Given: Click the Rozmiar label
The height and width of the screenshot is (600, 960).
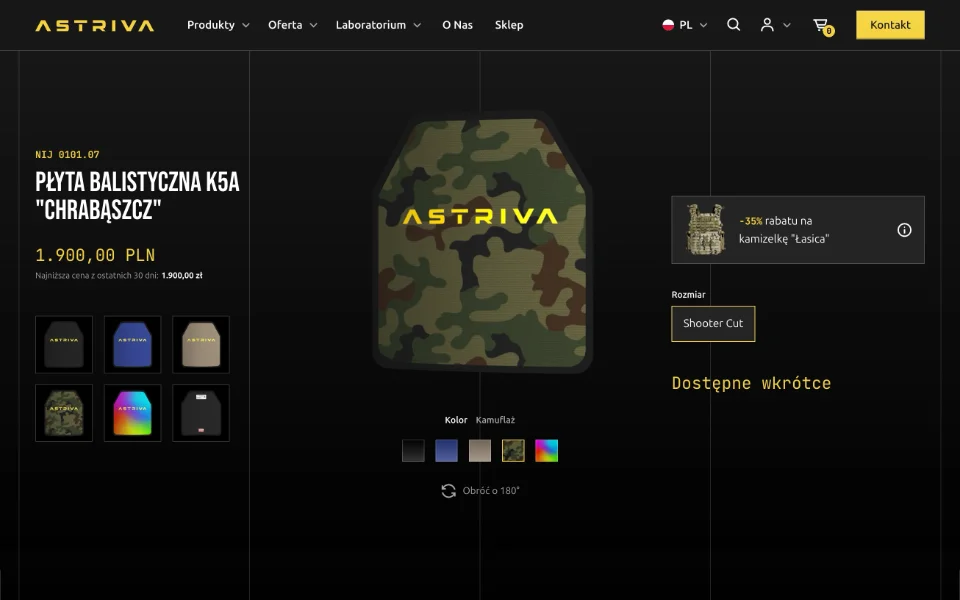Looking at the screenshot, I should [x=688, y=294].
